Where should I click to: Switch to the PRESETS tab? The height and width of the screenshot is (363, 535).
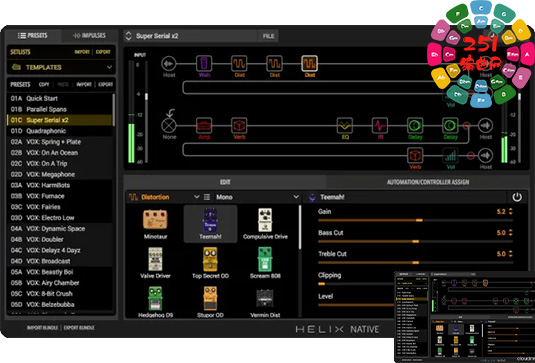tap(33, 35)
